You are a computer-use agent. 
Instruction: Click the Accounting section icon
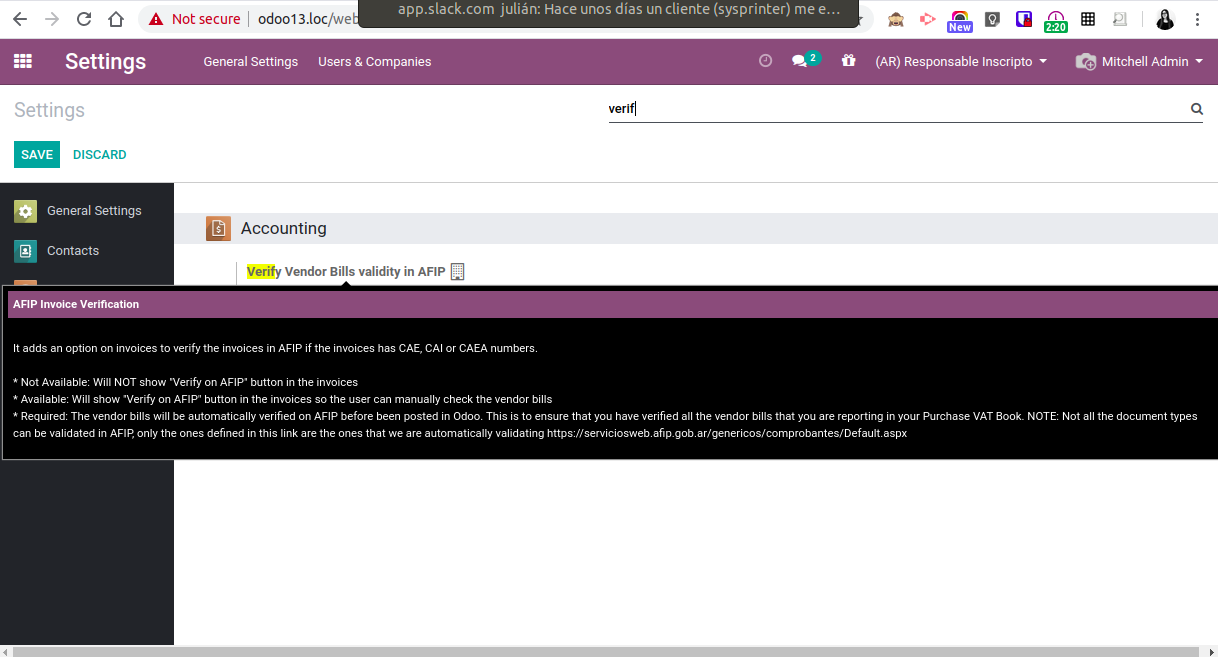[218, 228]
